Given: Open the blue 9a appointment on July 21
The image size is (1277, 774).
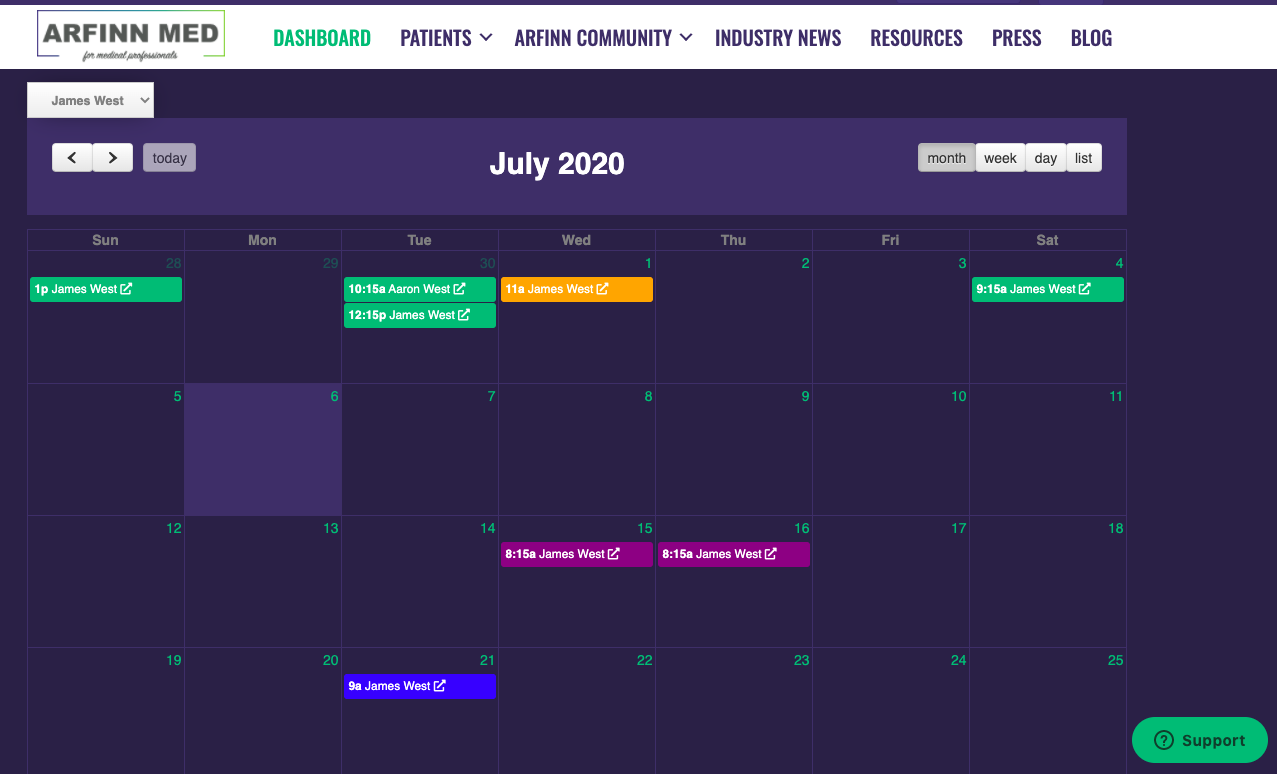Looking at the screenshot, I should pos(420,686).
